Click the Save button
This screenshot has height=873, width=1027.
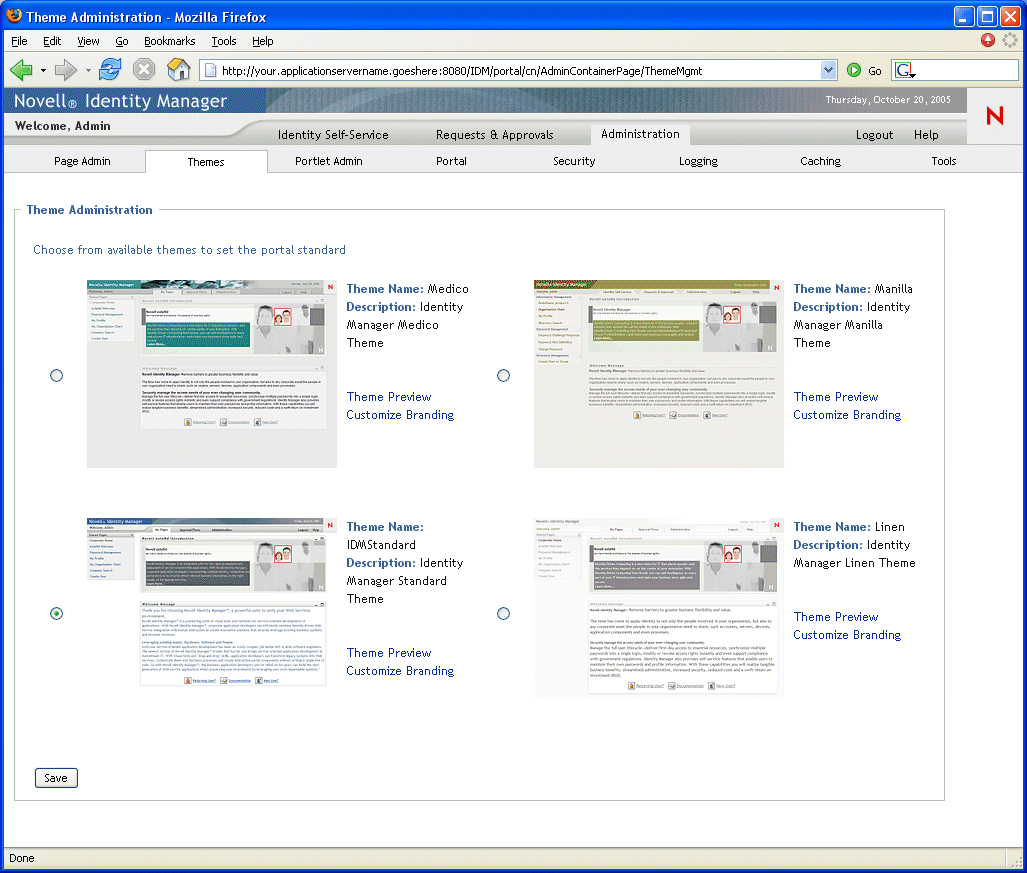coord(56,778)
